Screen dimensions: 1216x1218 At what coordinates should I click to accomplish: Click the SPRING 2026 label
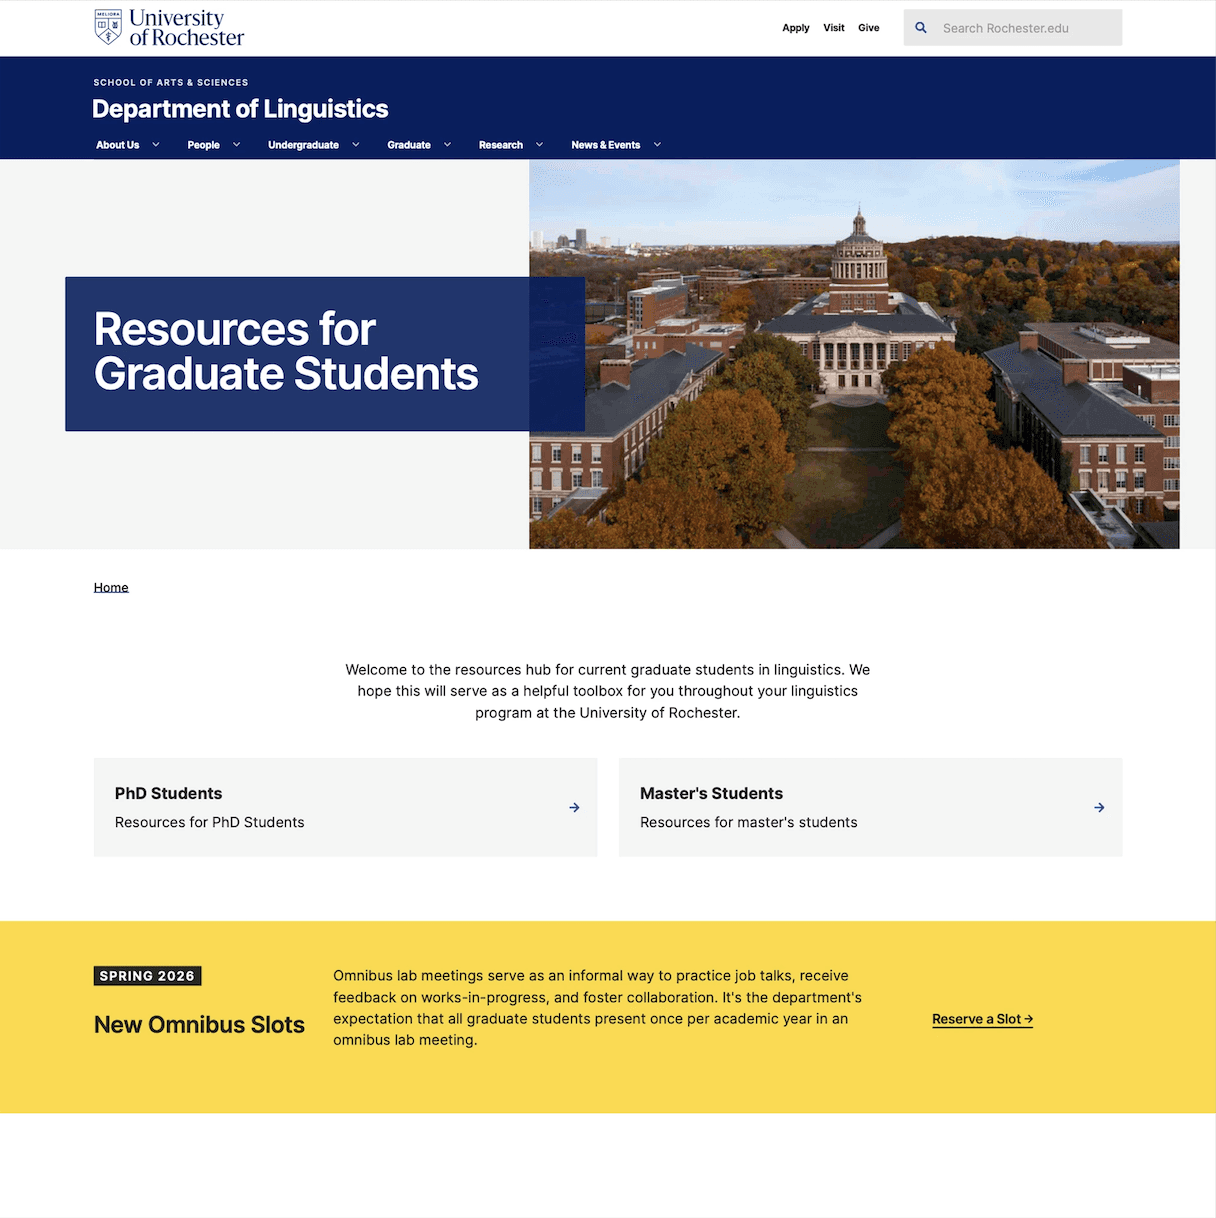tap(147, 976)
